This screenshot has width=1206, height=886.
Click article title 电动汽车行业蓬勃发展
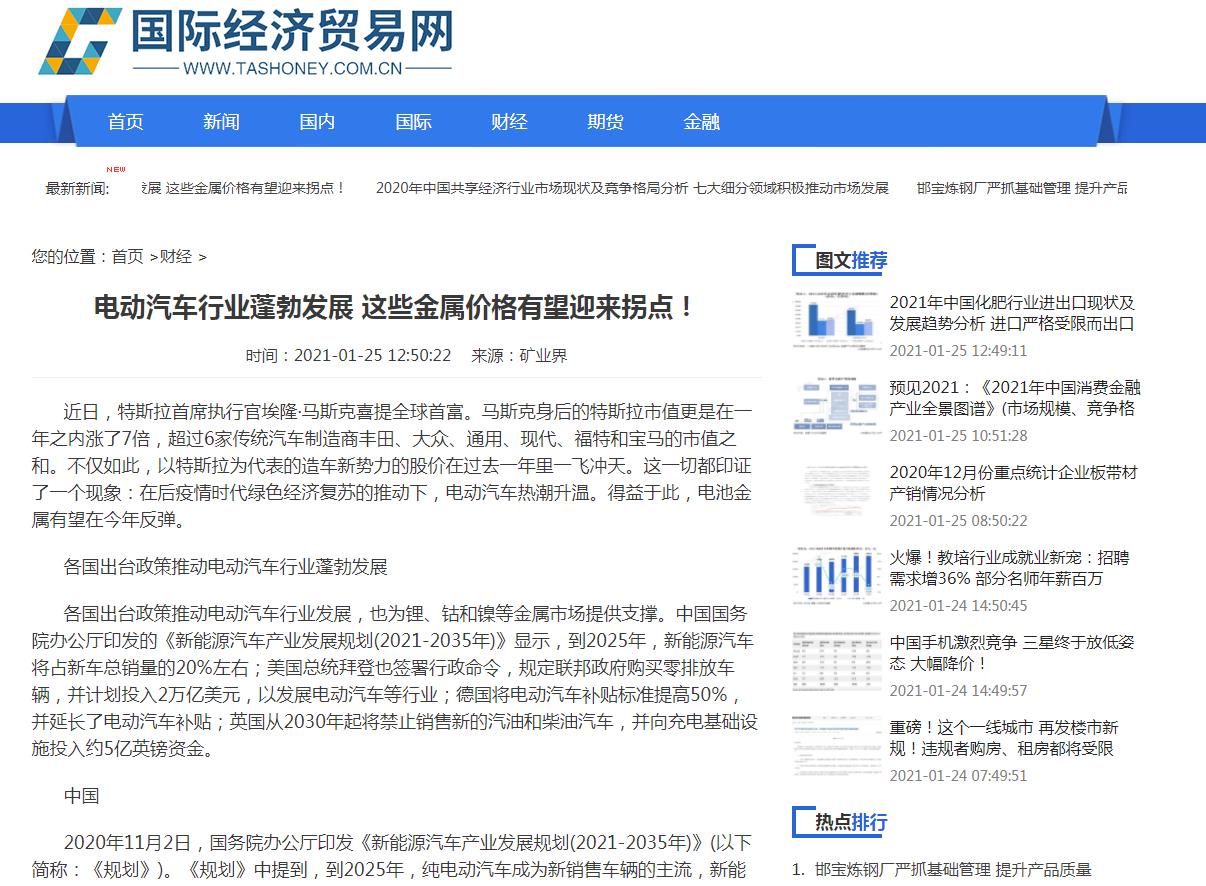(395, 307)
